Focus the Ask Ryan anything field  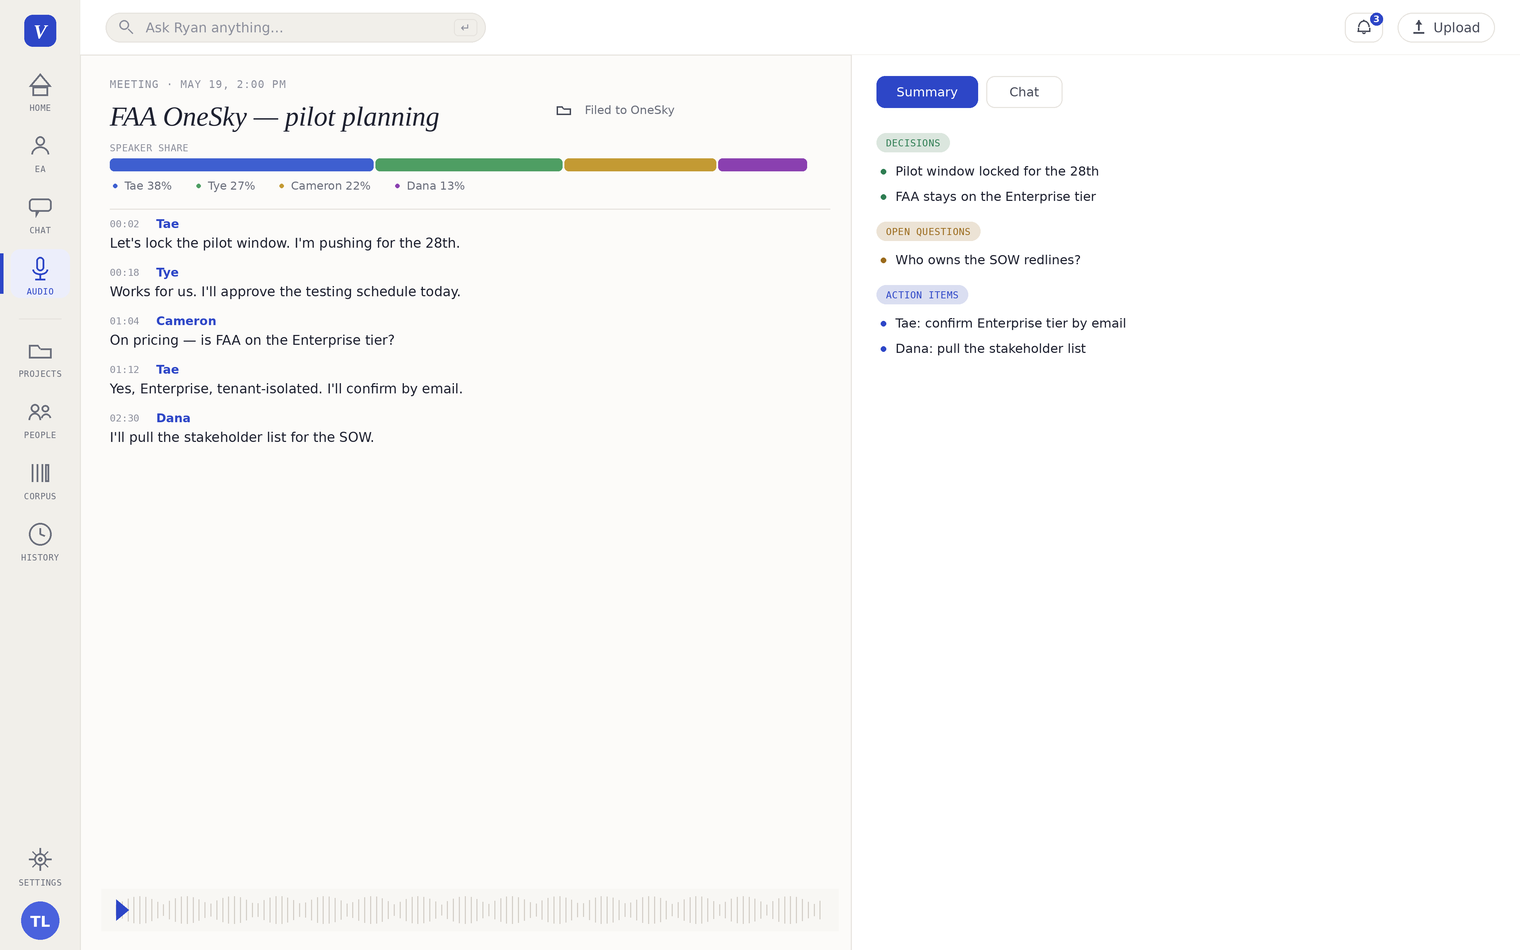(296, 28)
